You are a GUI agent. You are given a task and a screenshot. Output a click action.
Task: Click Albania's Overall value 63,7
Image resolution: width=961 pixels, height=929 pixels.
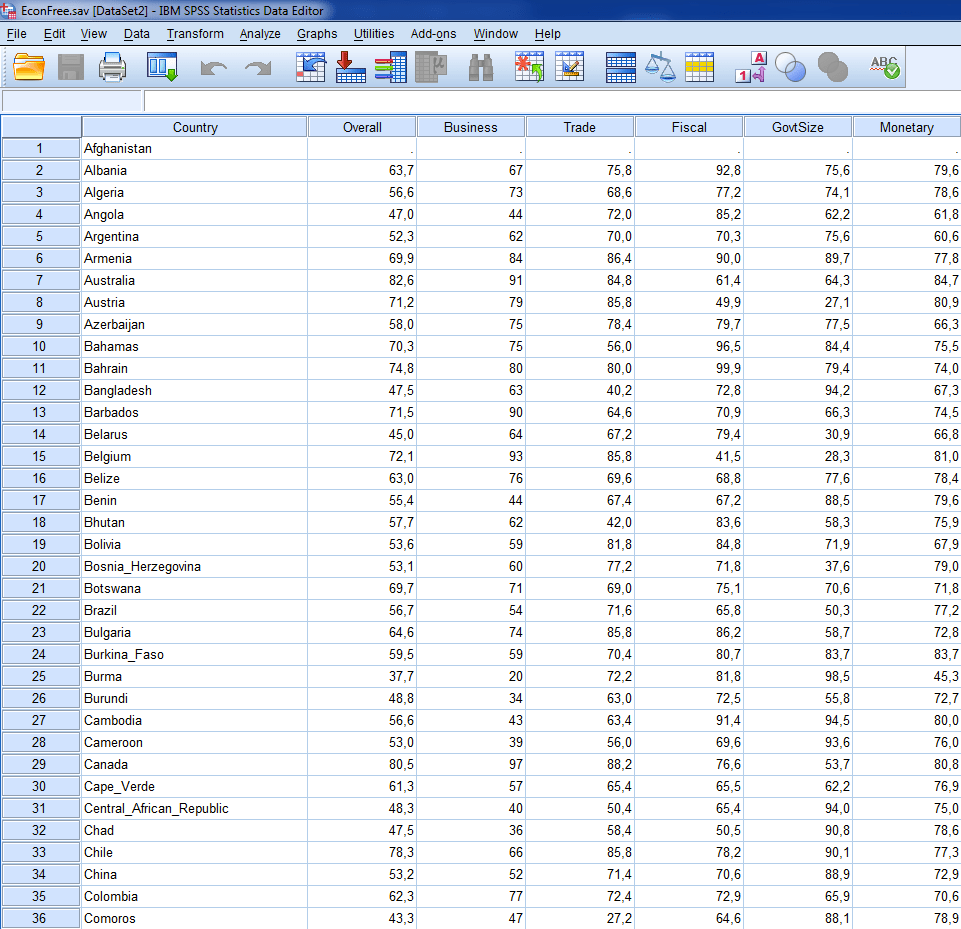[362, 170]
